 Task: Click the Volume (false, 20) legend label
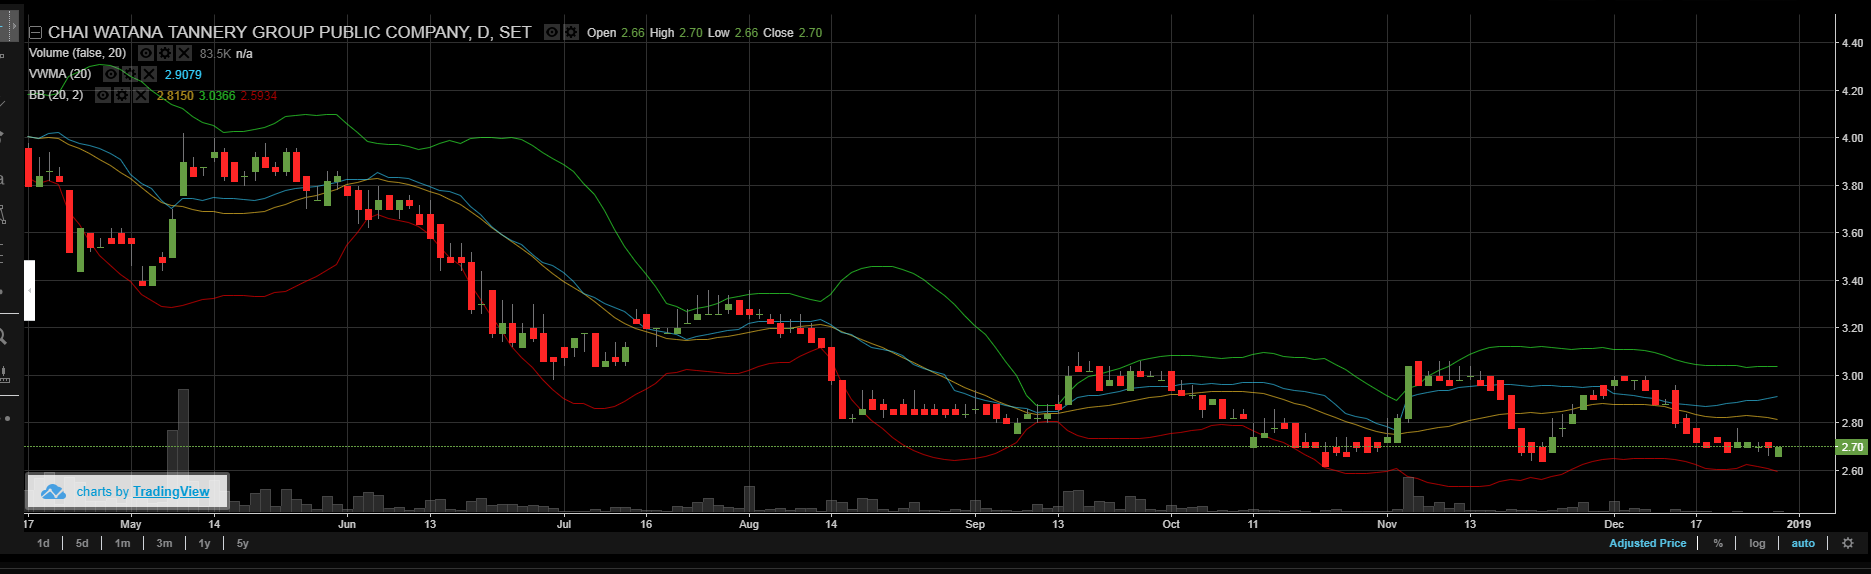point(78,53)
